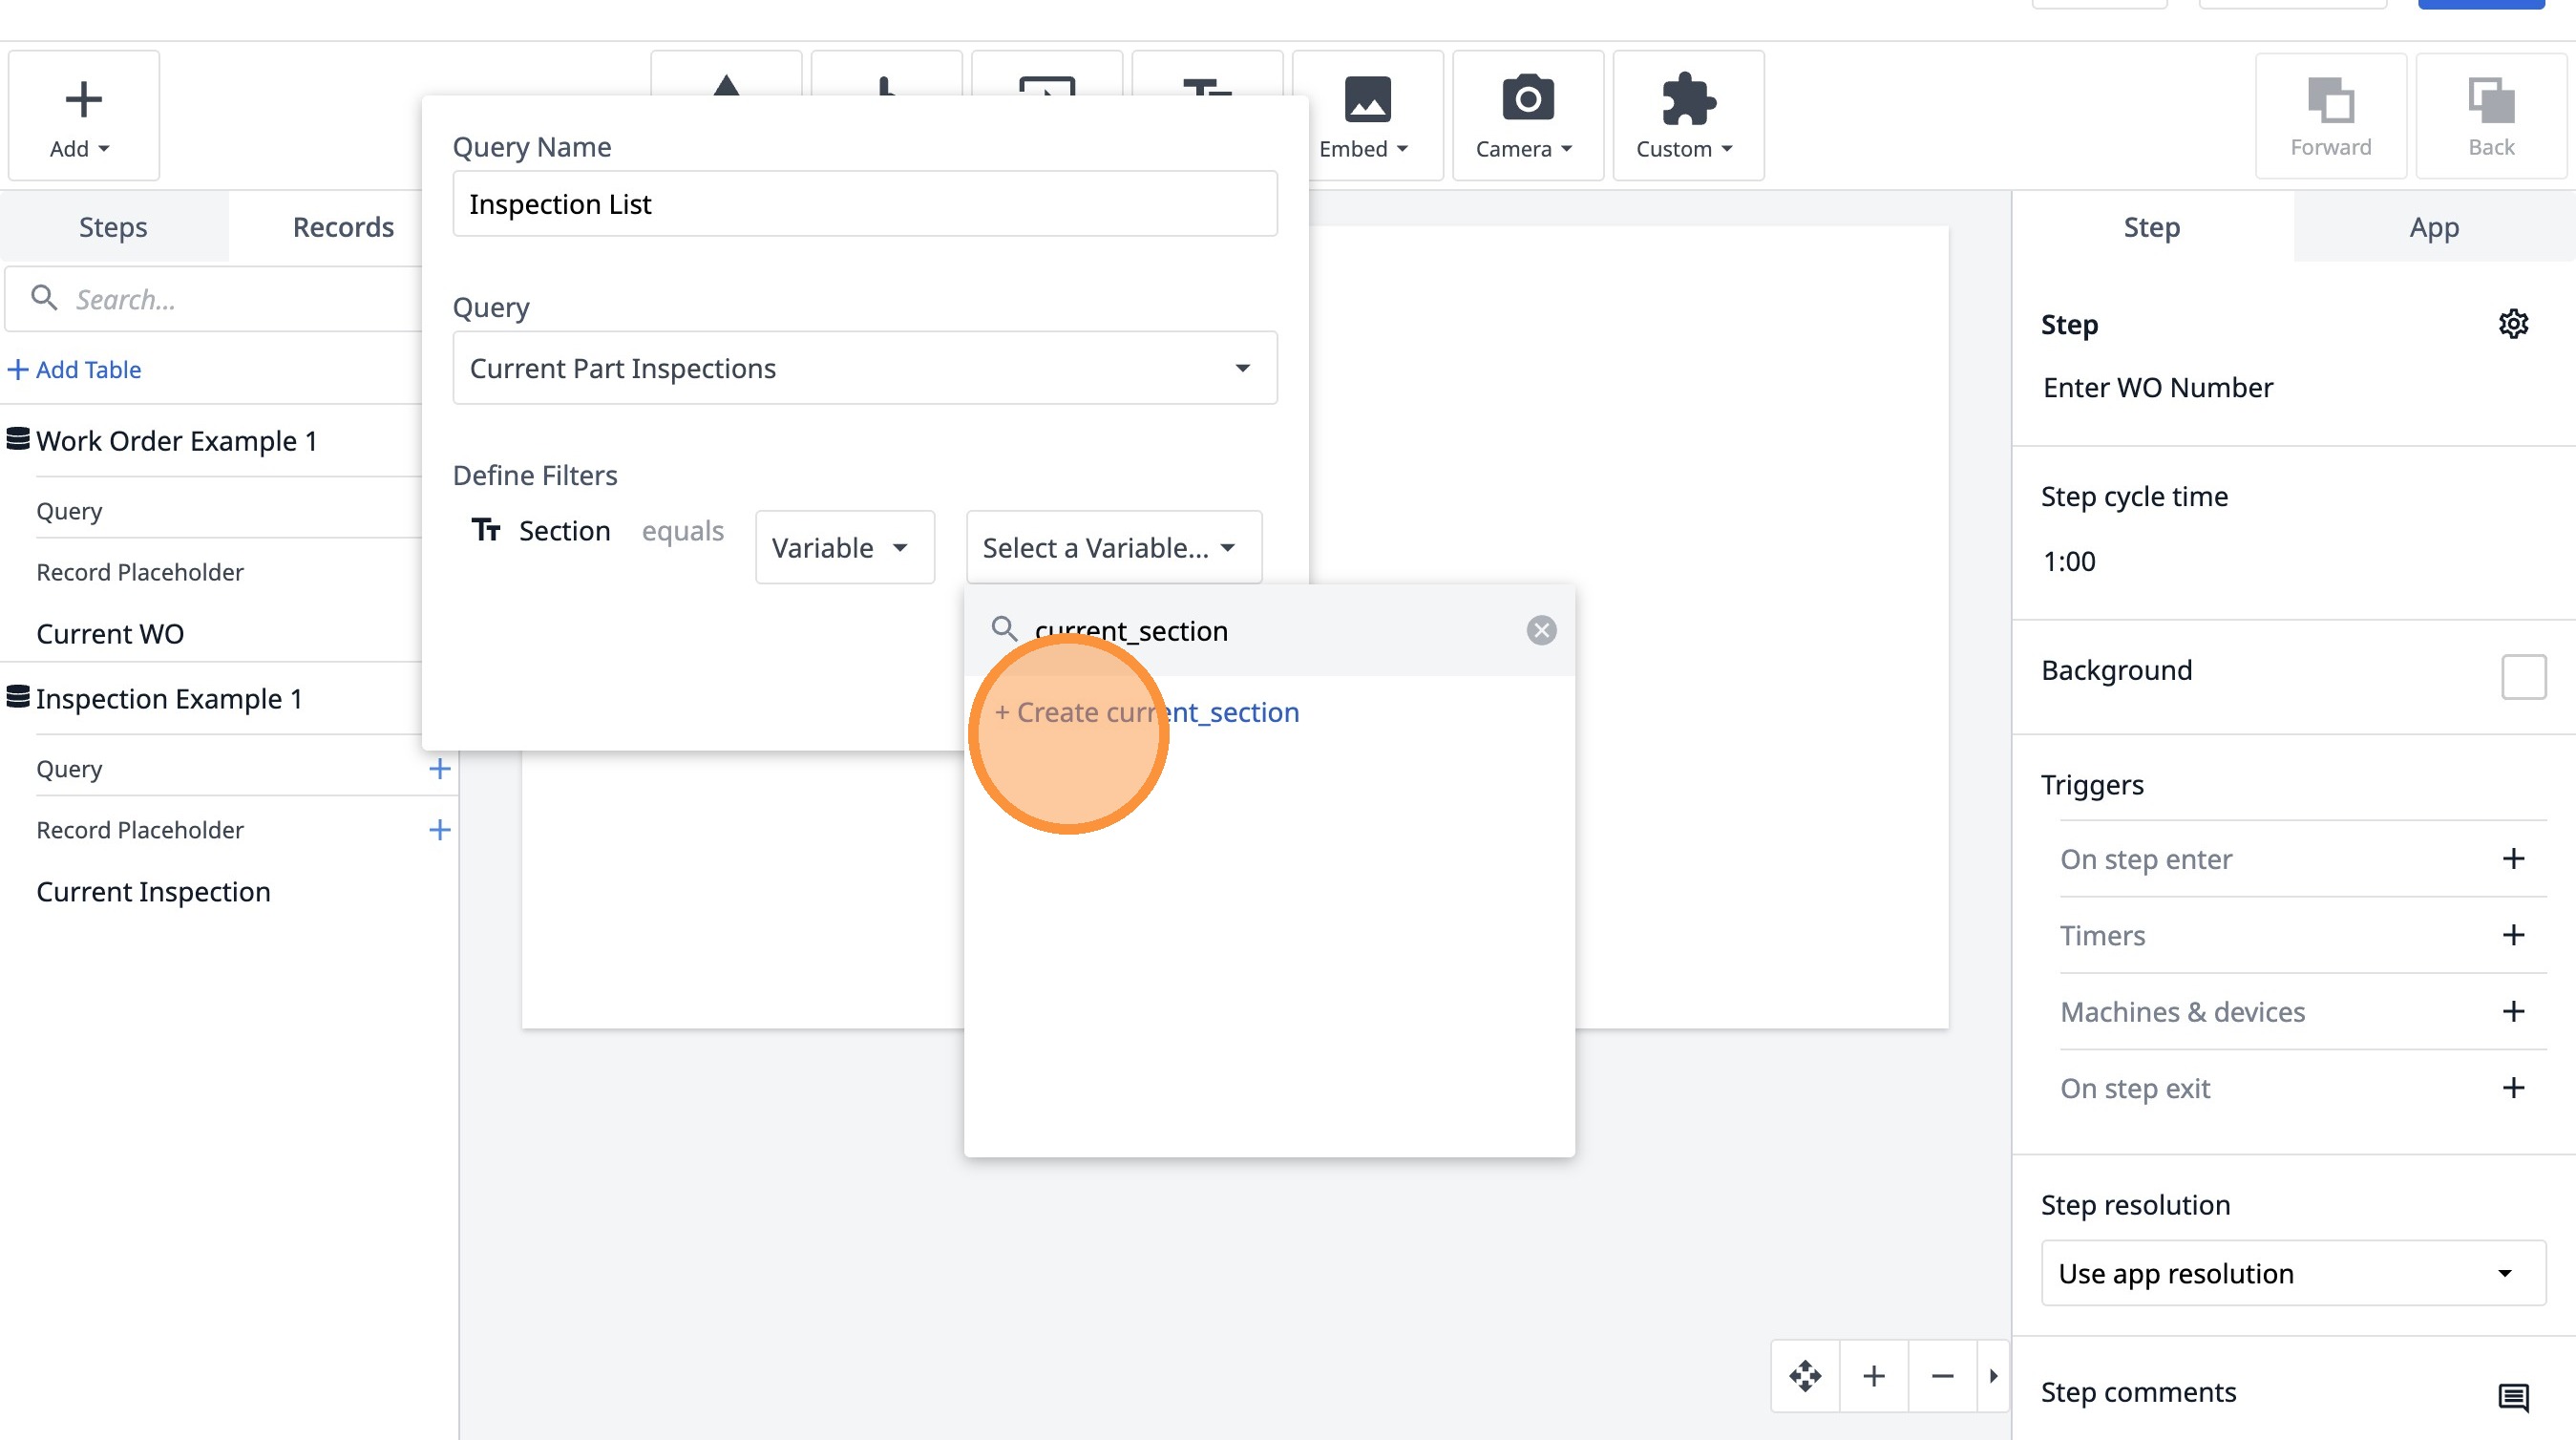Screen dimensions: 2576x1440
Task: Zoom out on the canvas
Action: [1941, 1376]
